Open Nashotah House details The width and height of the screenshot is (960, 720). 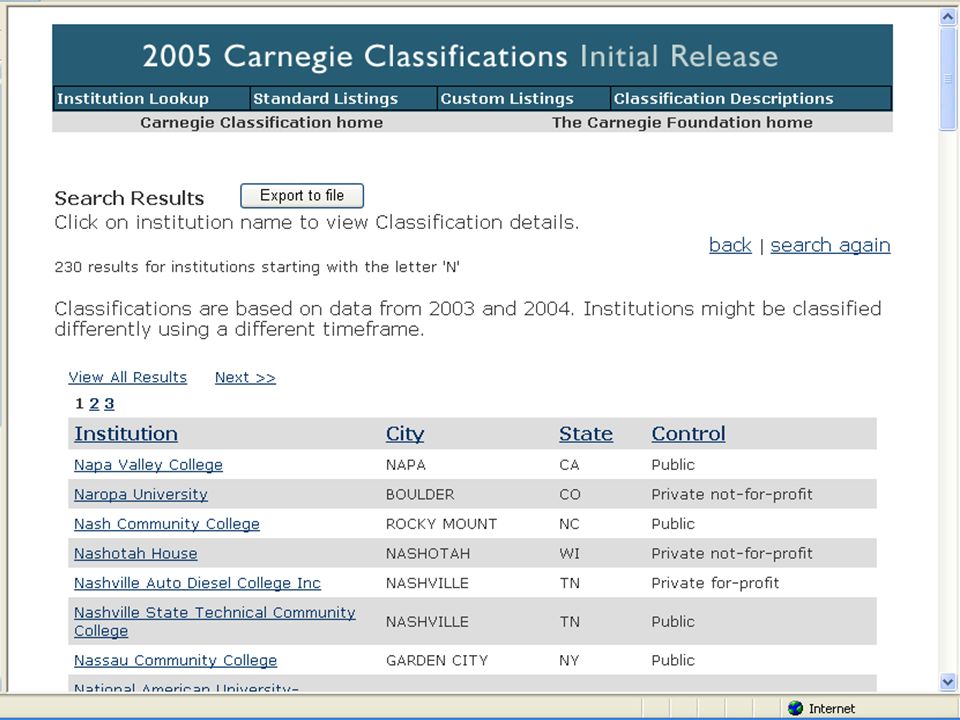pos(135,553)
